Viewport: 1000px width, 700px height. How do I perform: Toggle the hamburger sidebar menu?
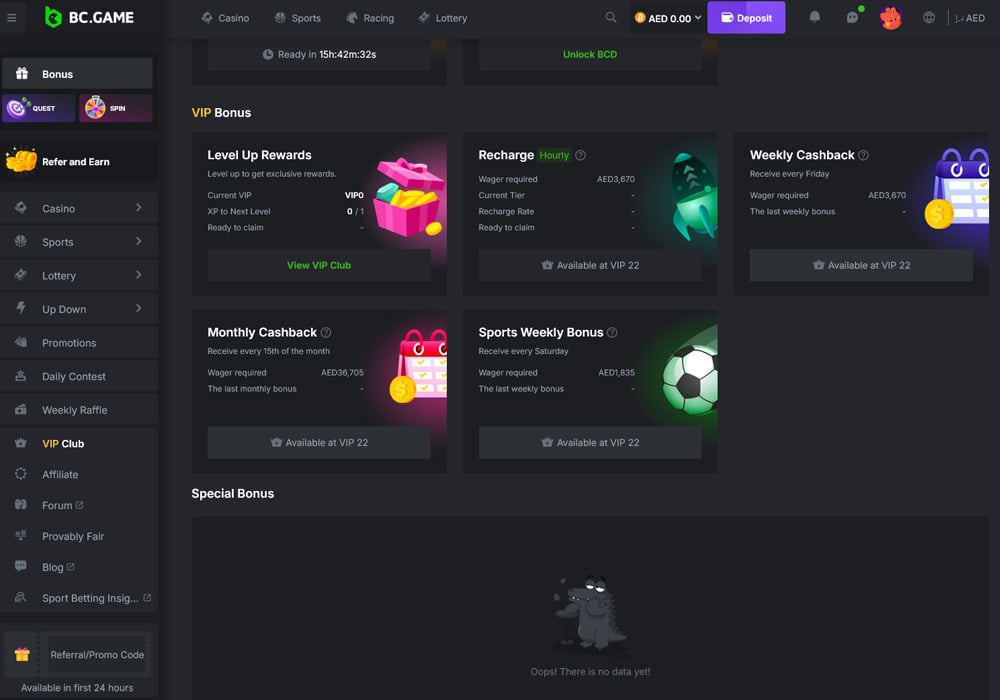[x=11, y=18]
